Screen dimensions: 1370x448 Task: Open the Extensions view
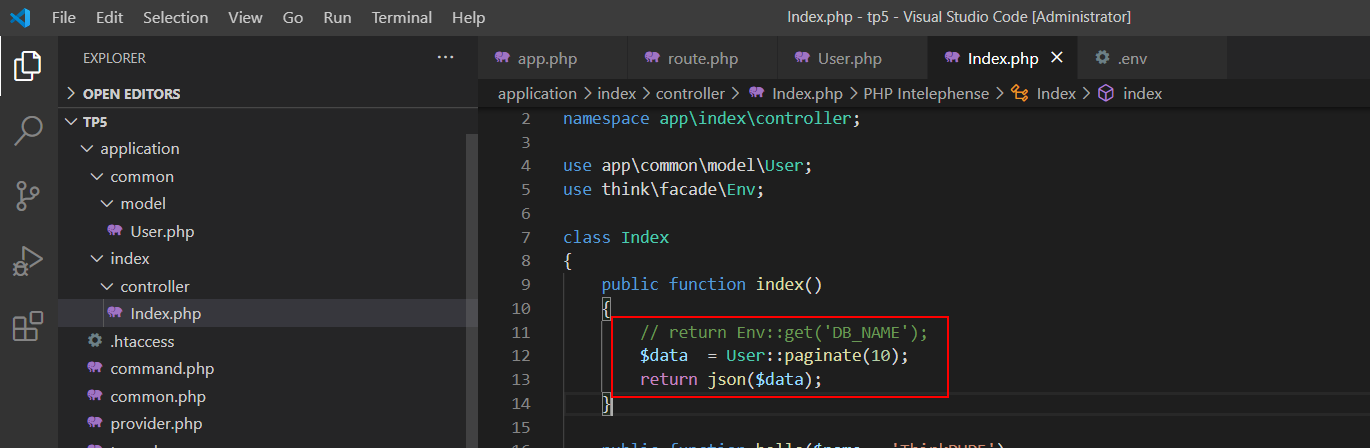[28, 326]
